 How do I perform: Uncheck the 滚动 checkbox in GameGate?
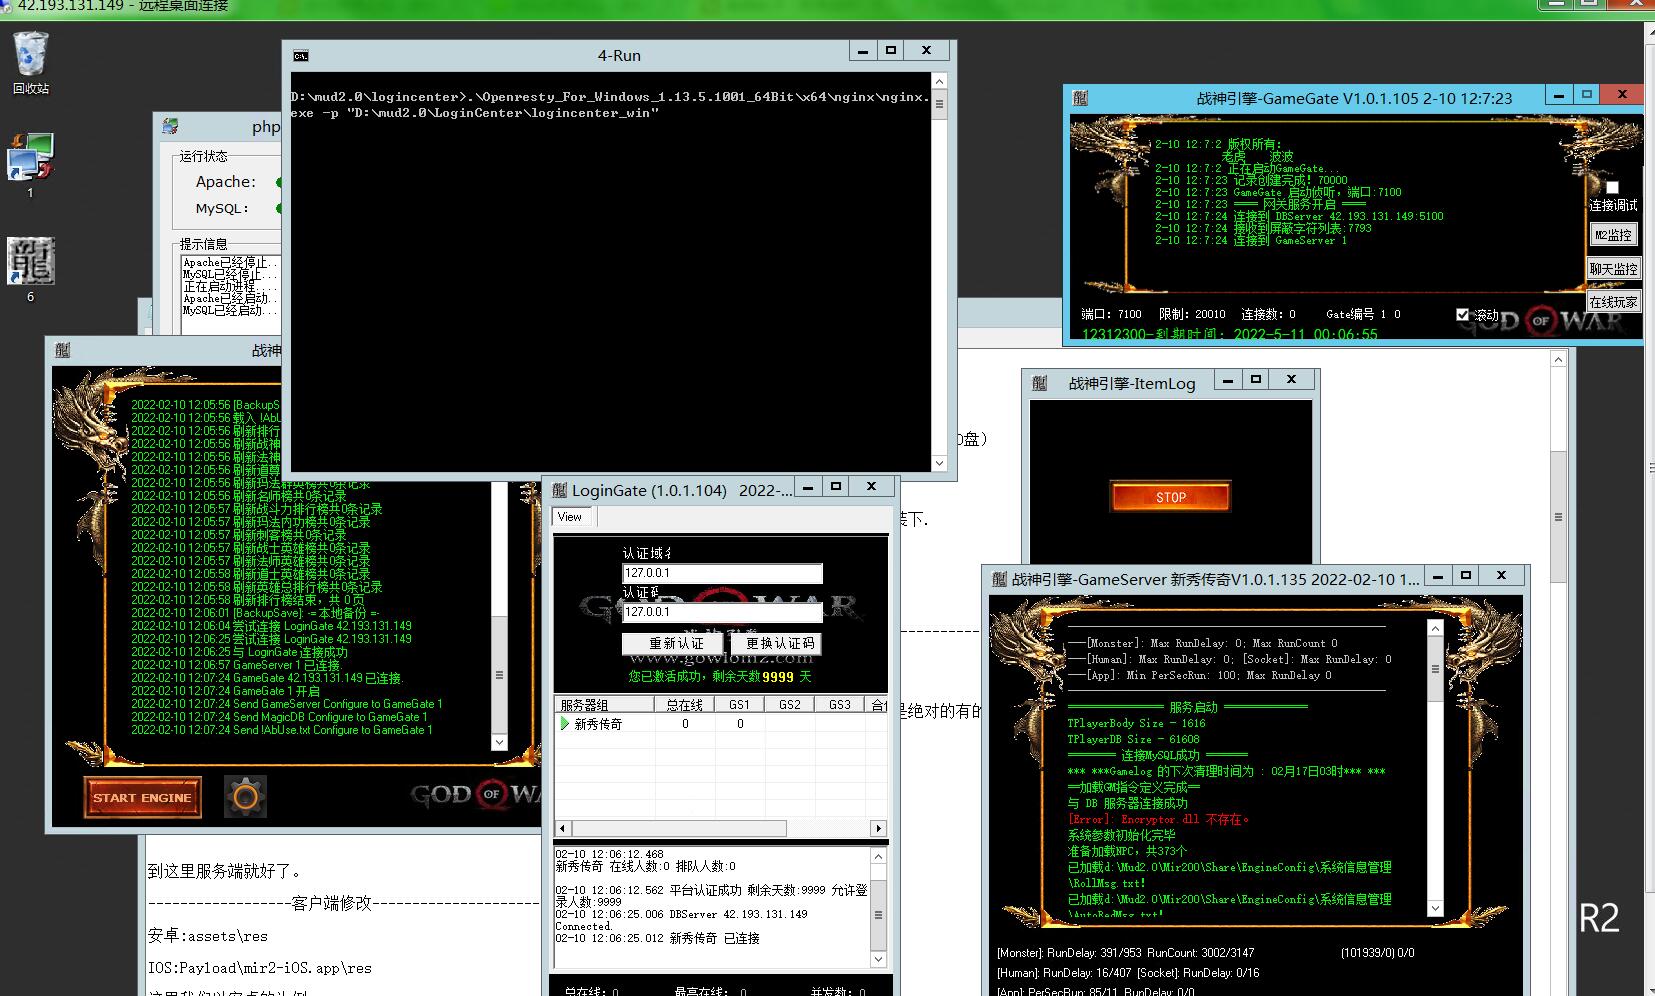pyautogui.click(x=1463, y=315)
